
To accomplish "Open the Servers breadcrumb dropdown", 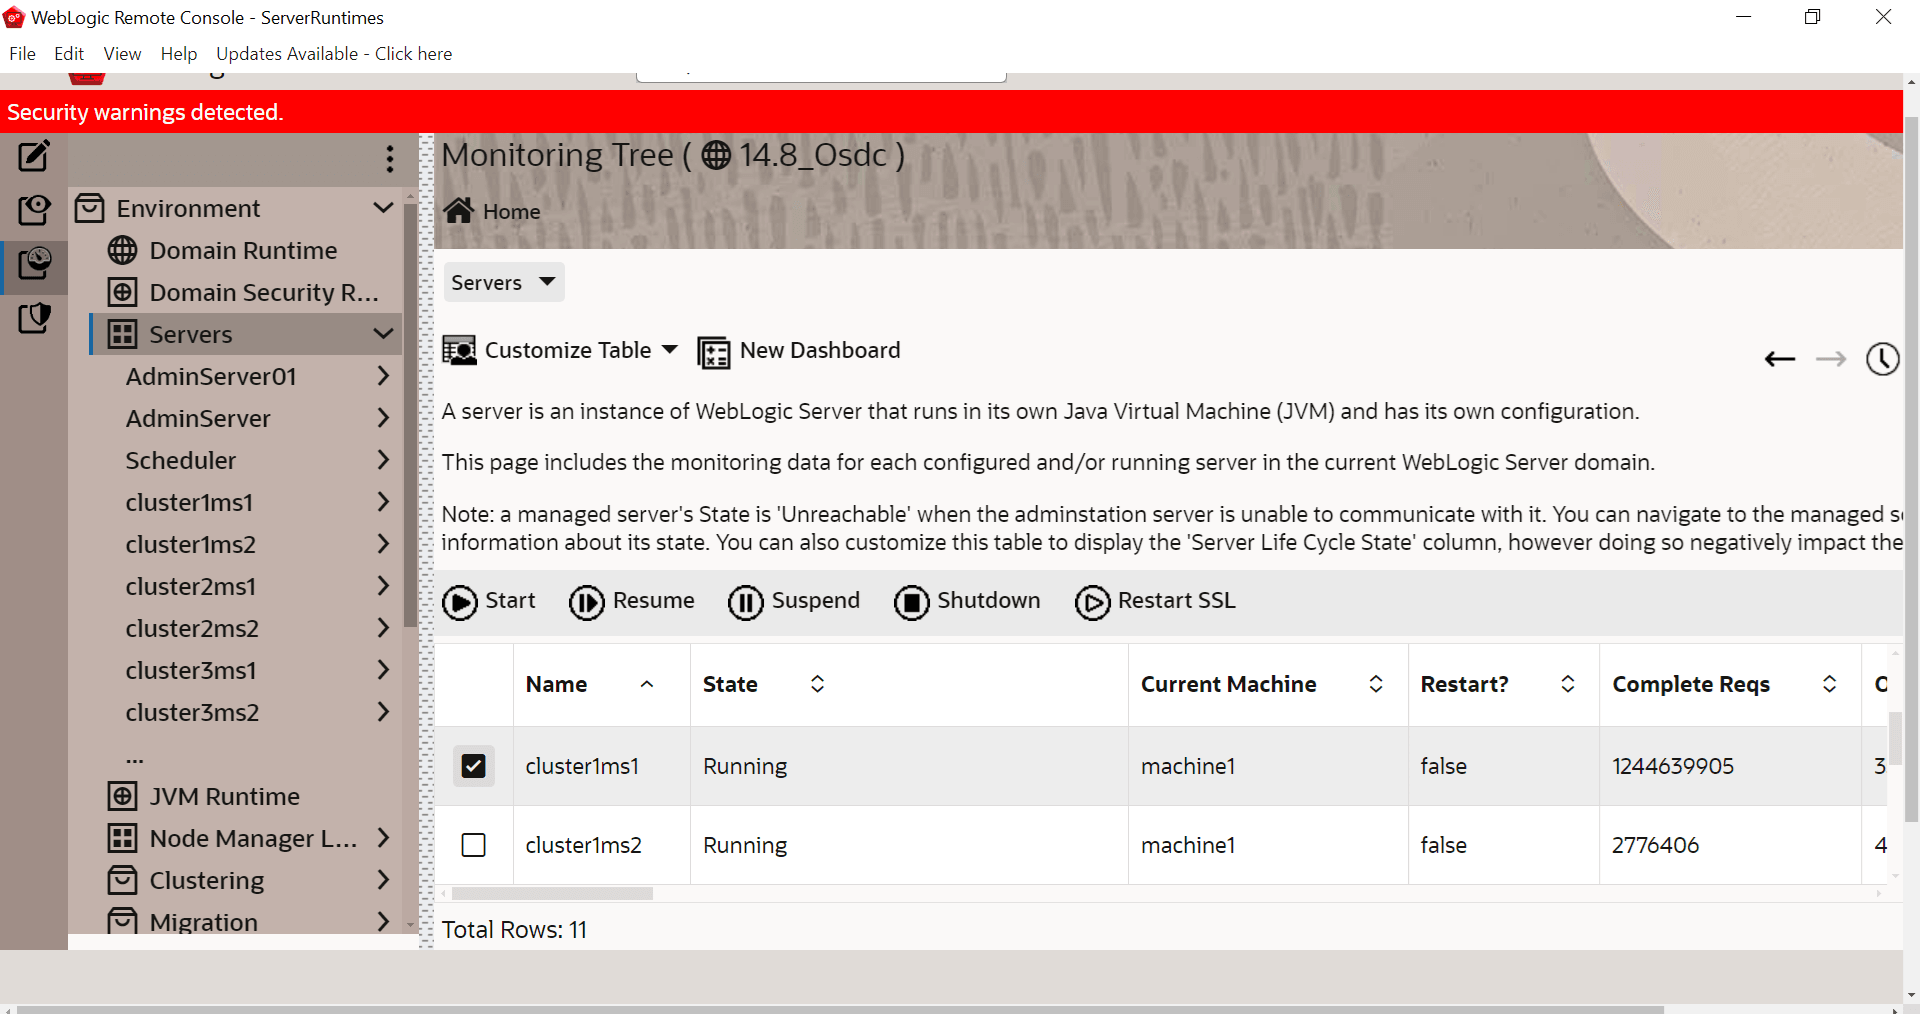I will point(504,282).
